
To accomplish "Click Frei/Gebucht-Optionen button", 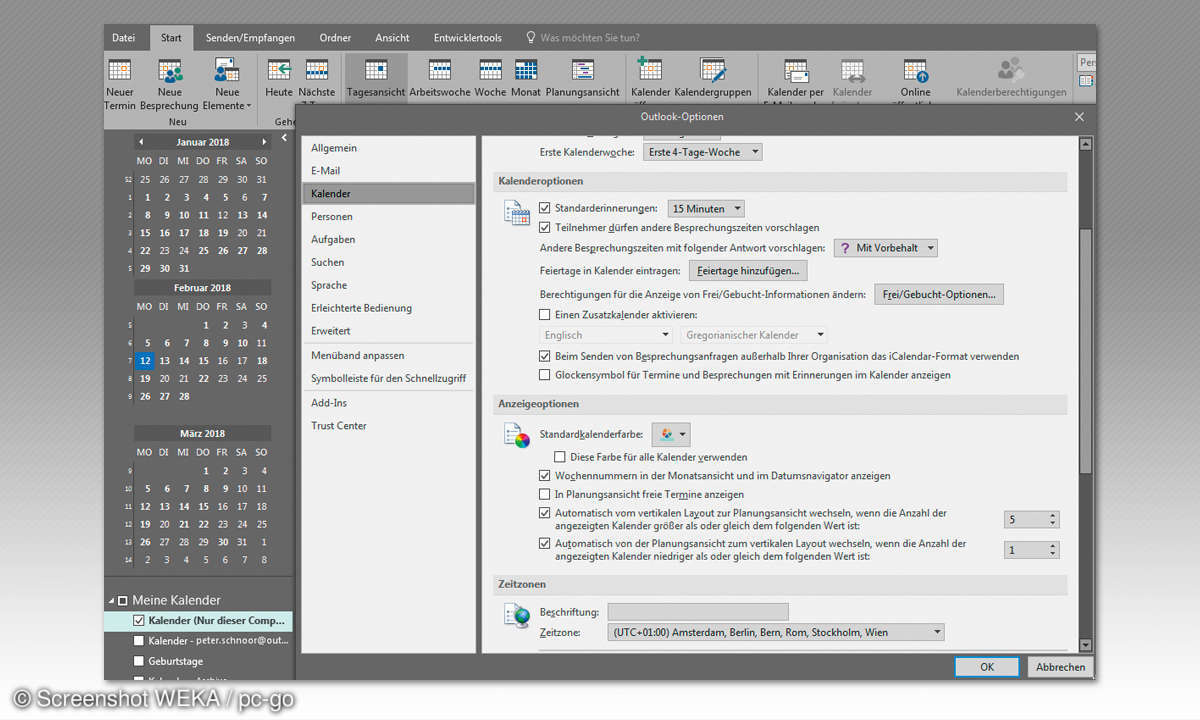I will point(939,294).
